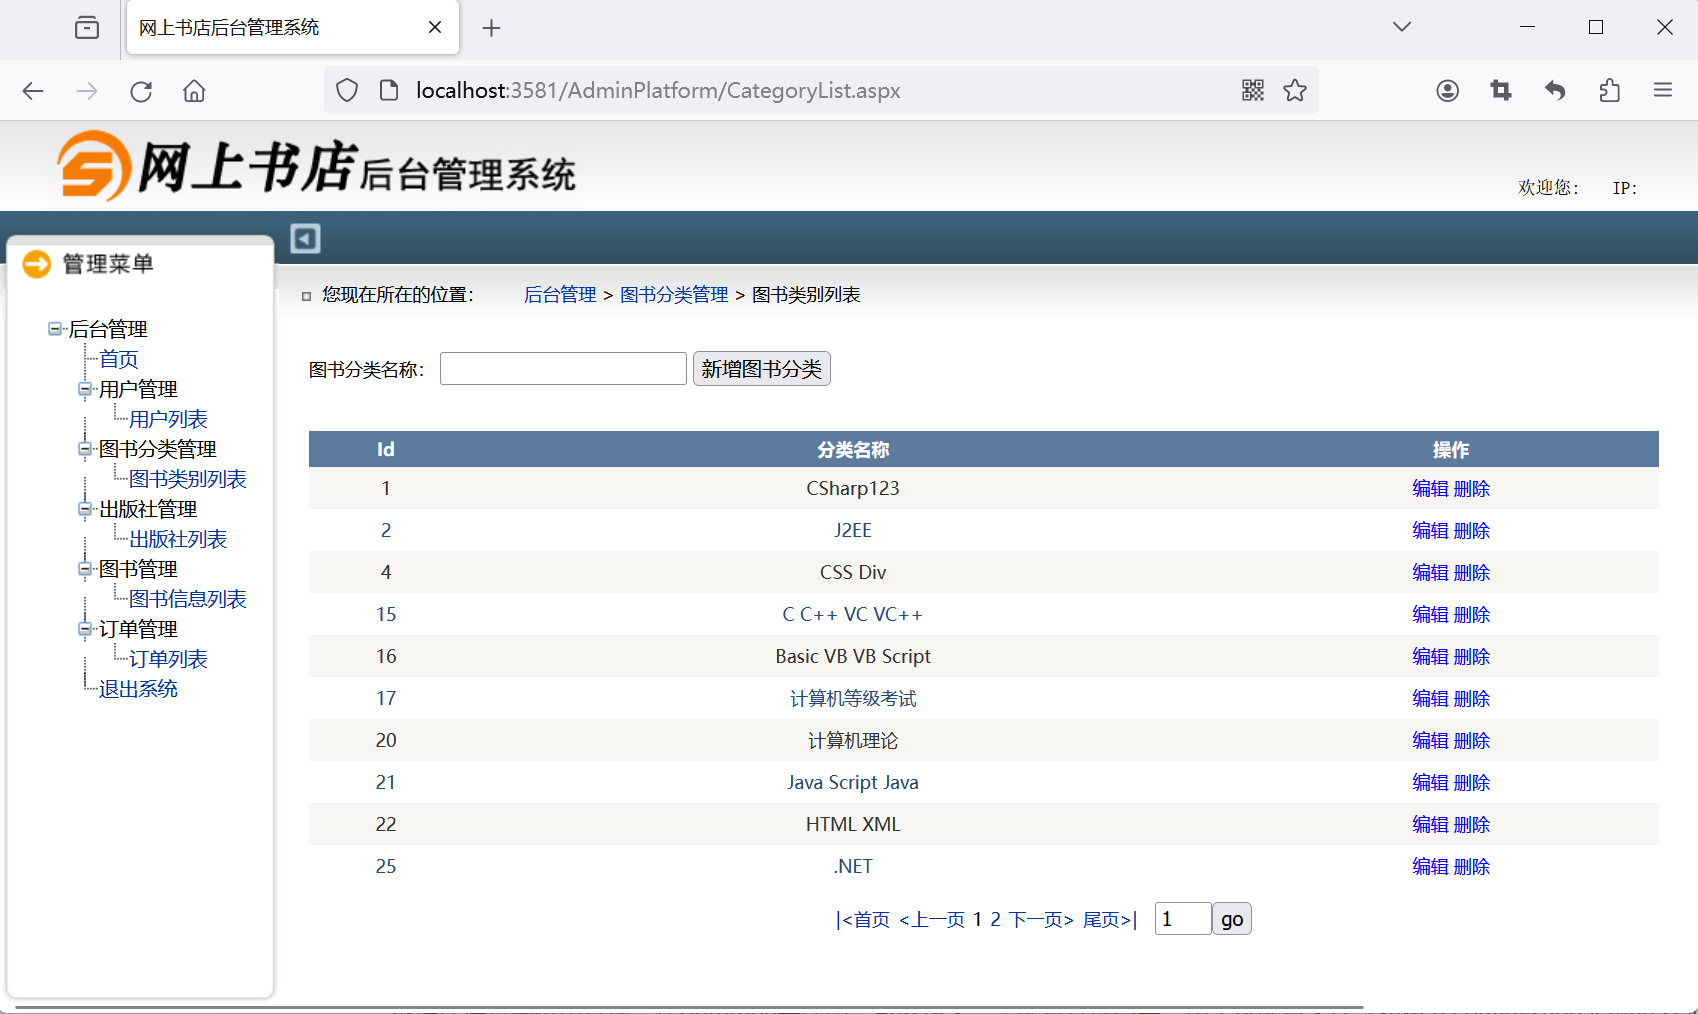The image size is (1698, 1014).
Task: Collapse the 后台管理 root tree node
Action: coord(54,328)
